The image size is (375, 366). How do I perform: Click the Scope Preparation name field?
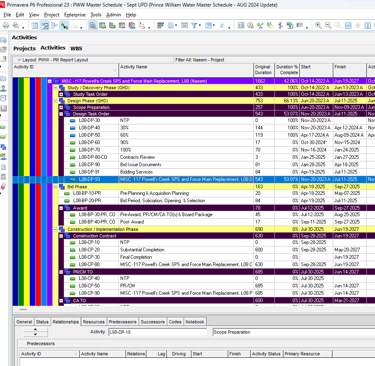point(293,332)
